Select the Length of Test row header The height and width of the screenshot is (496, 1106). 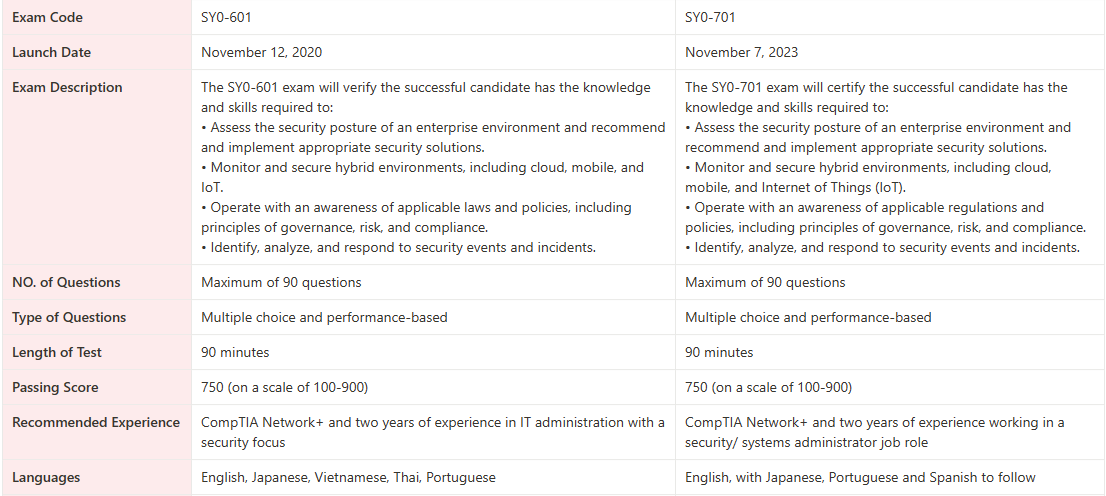(57, 352)
